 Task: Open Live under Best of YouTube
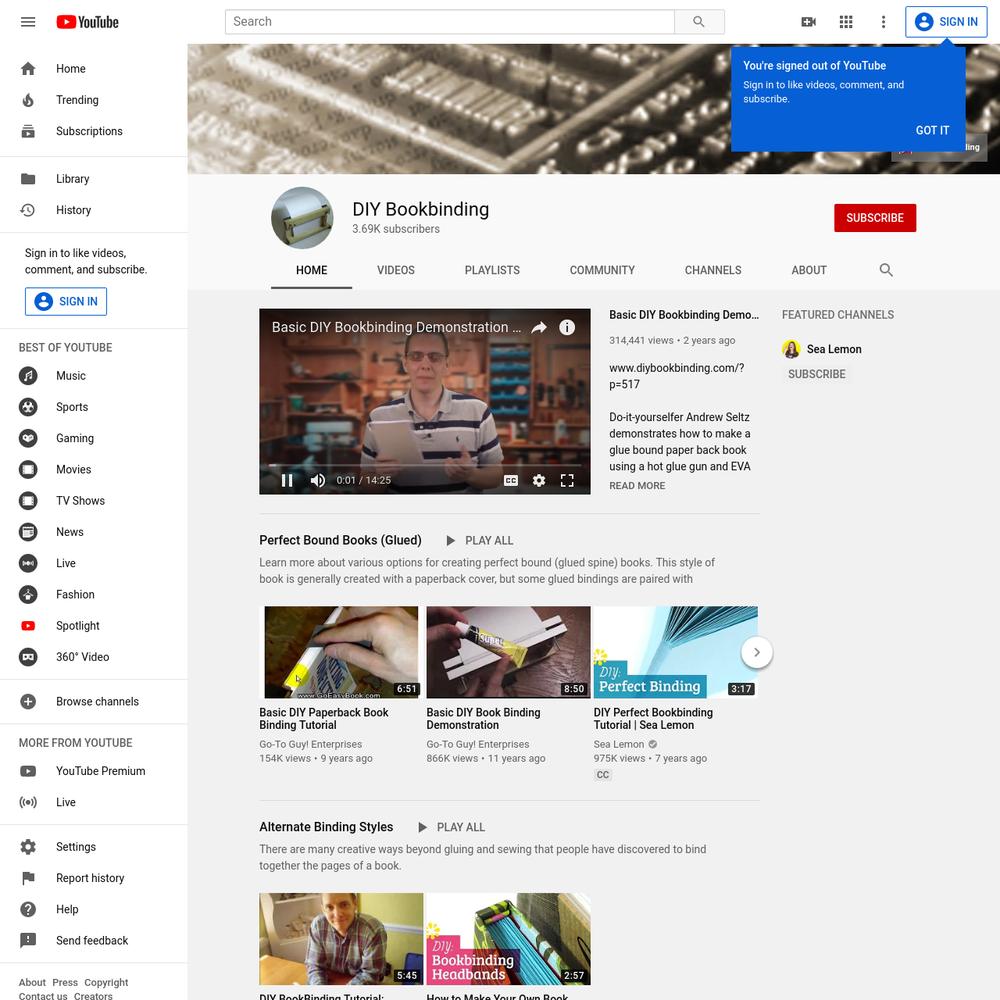[x=94, y=564]
